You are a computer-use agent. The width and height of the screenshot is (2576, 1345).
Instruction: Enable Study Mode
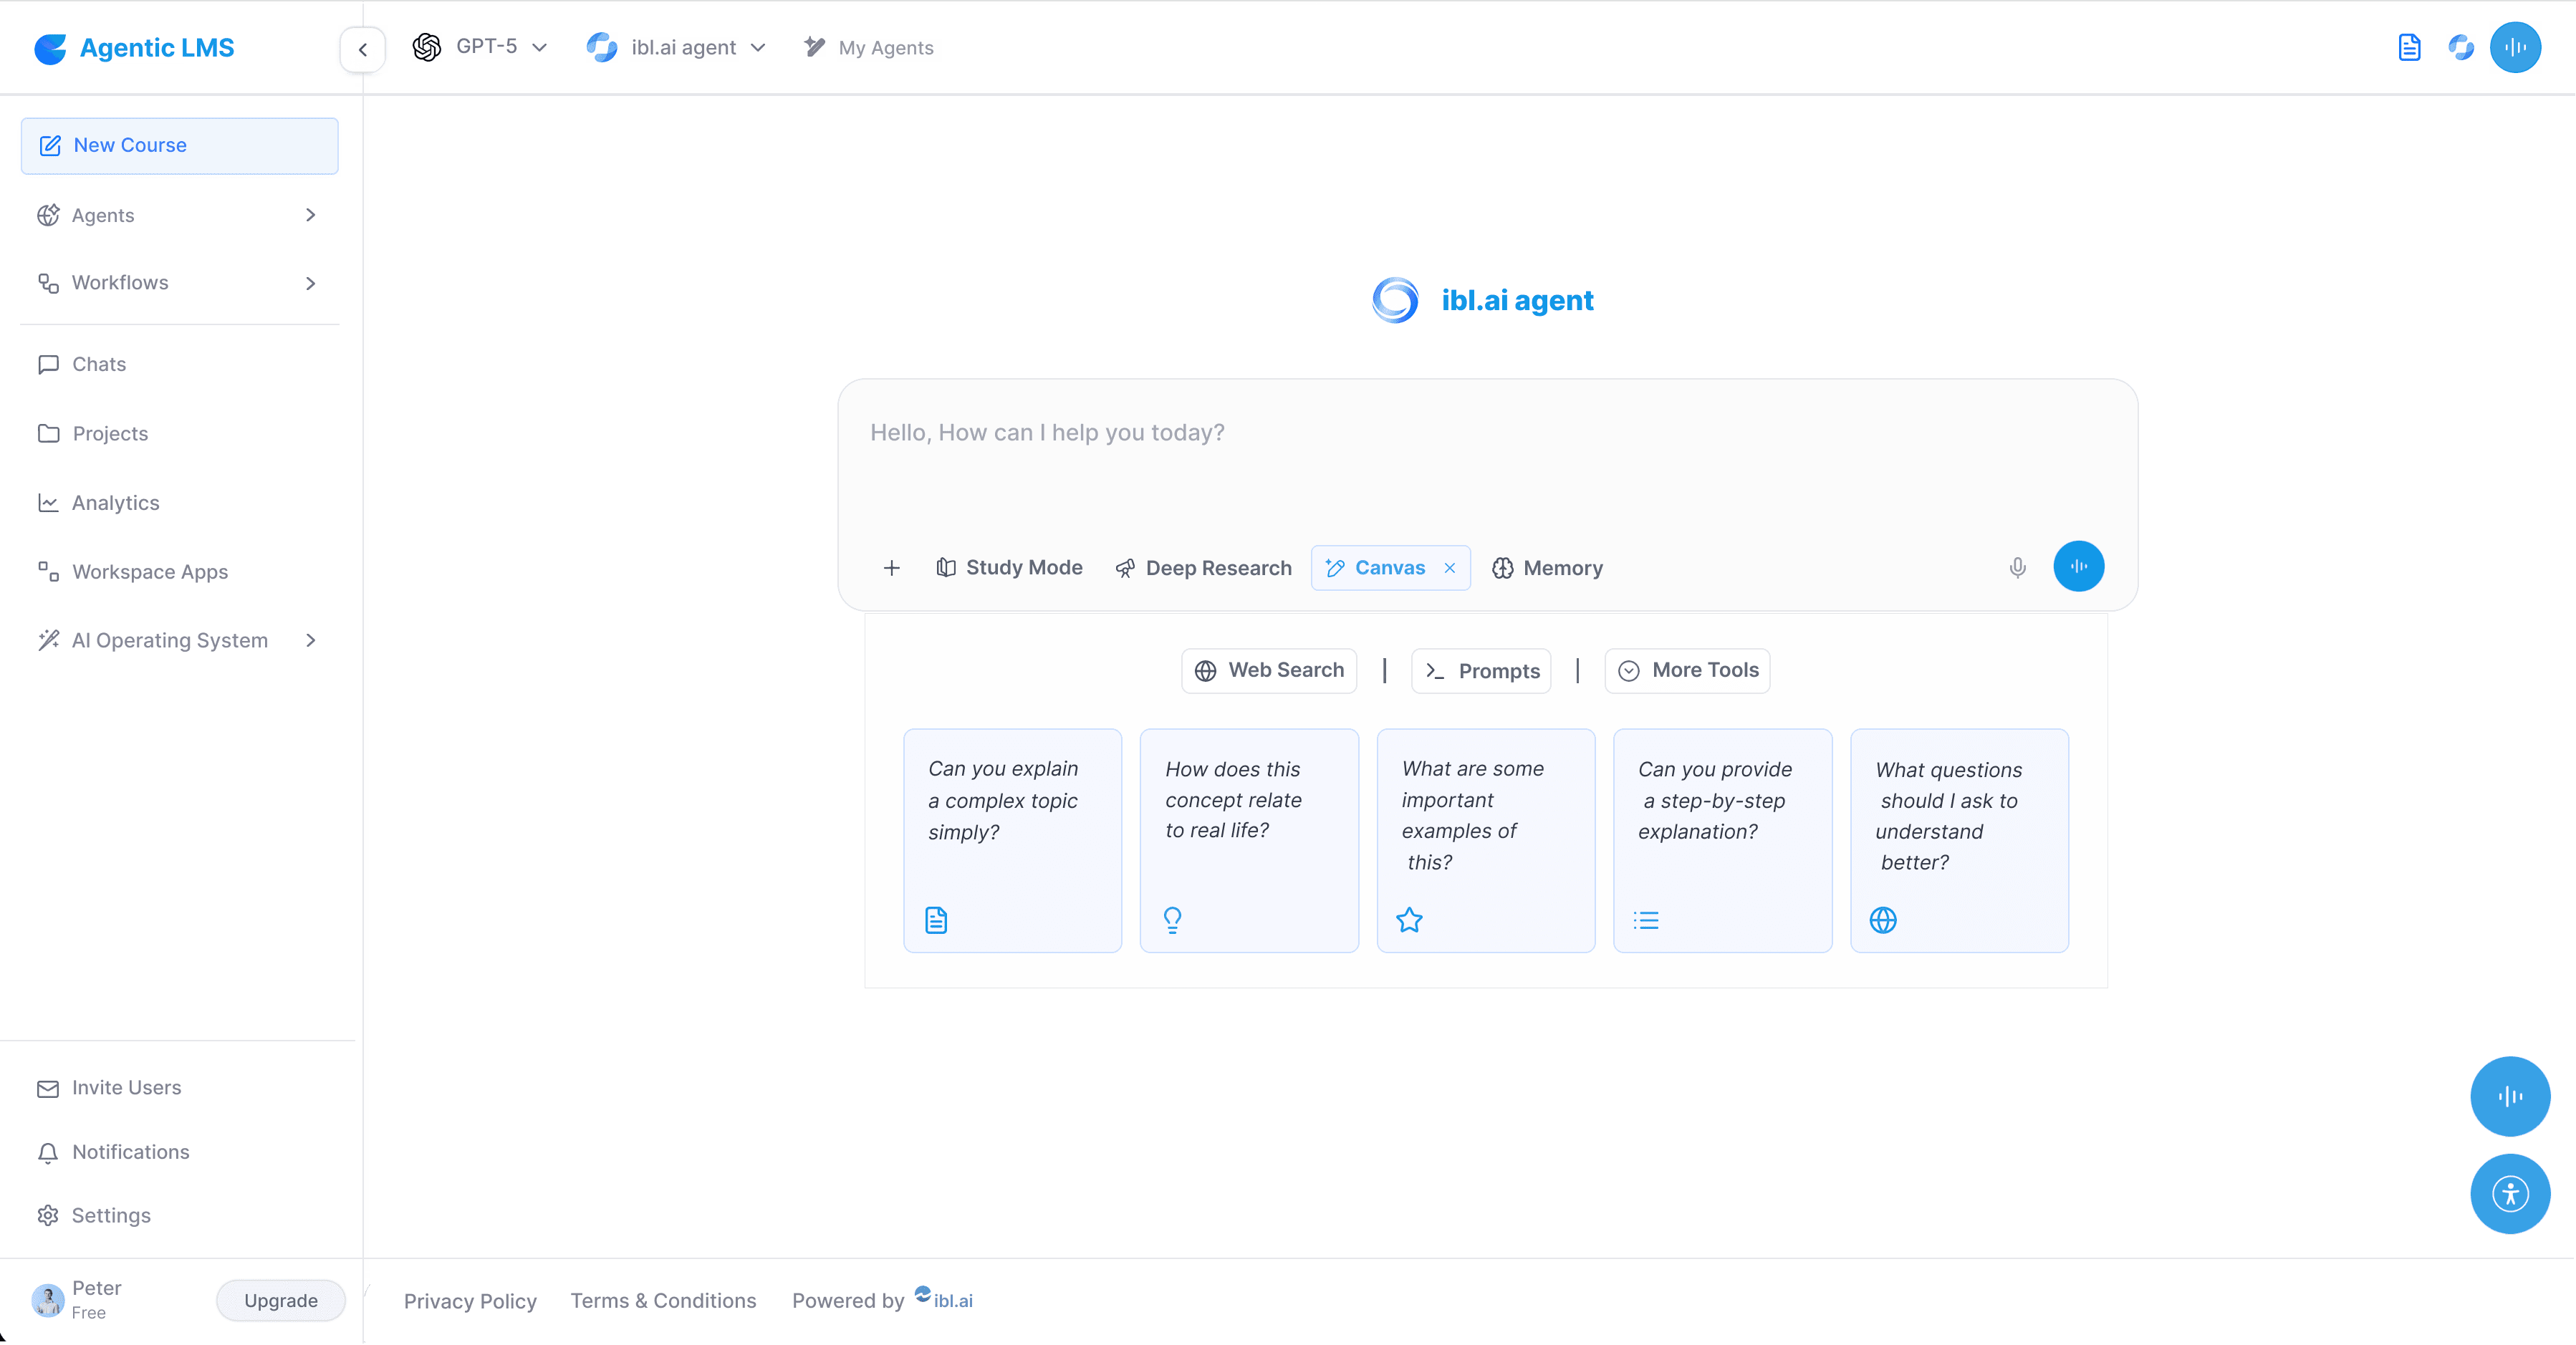1010,567
